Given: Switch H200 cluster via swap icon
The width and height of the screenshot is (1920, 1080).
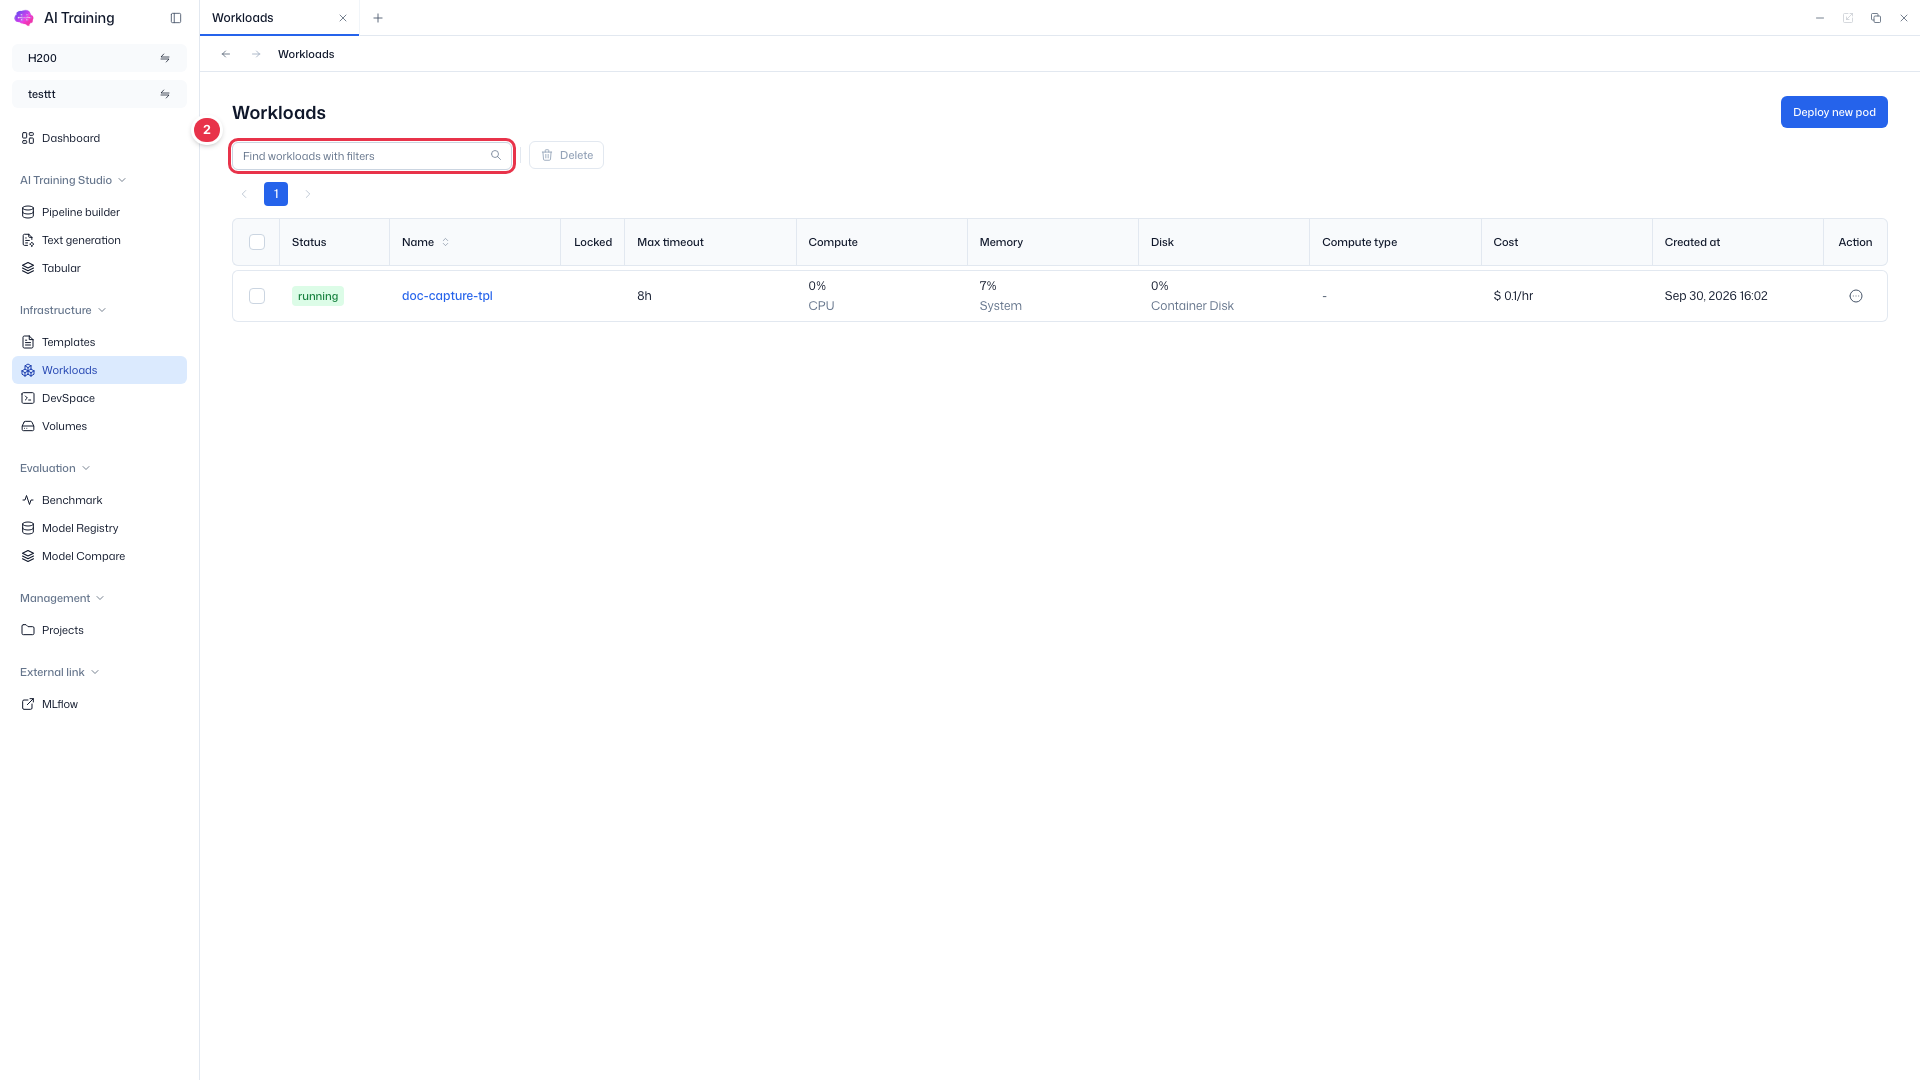Looking at the screenshot, I should [x=165, y=58].
